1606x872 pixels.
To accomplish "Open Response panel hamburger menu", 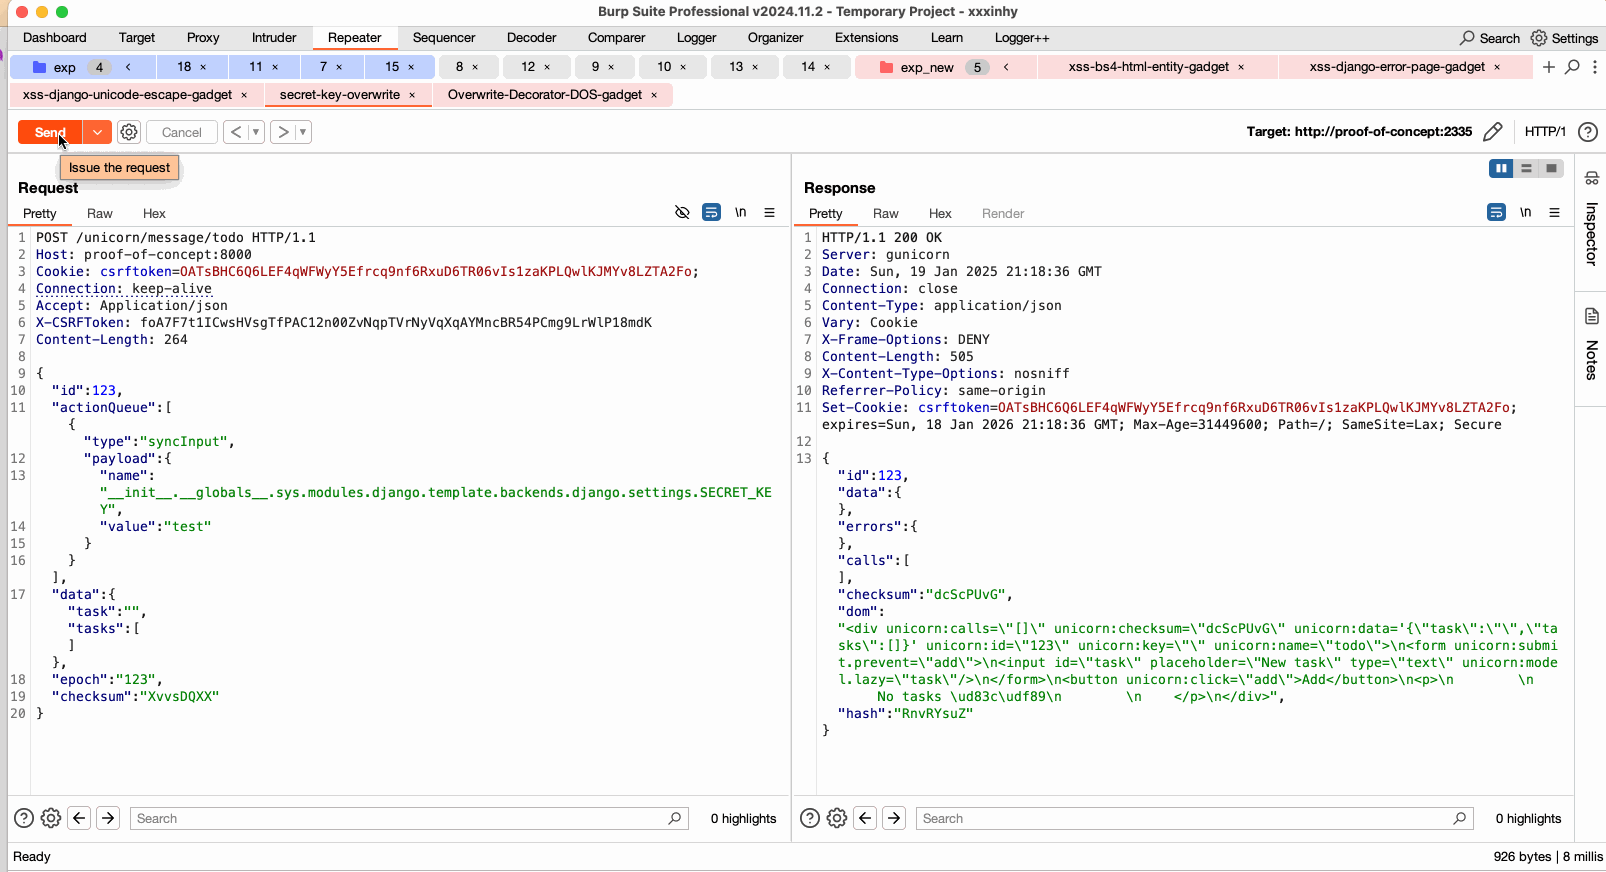I will 1555,212.
